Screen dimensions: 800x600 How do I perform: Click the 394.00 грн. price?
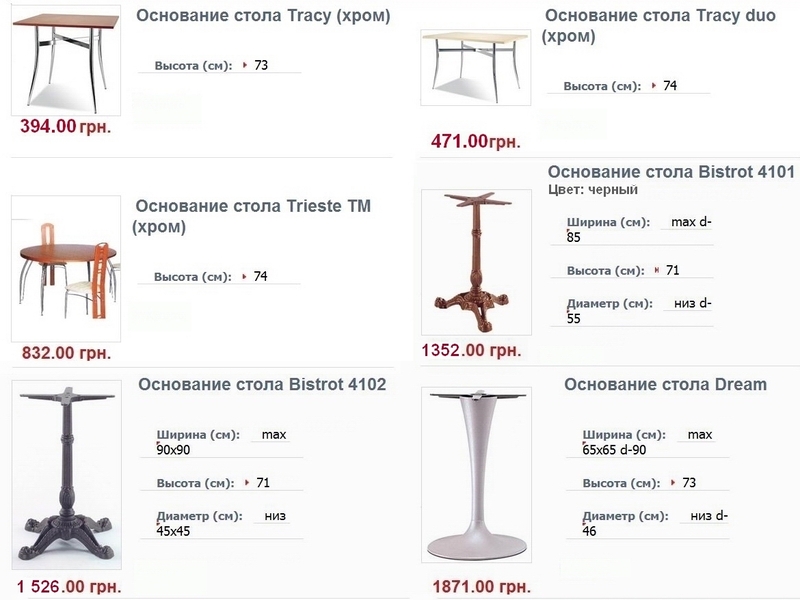[x=65, y=127]
